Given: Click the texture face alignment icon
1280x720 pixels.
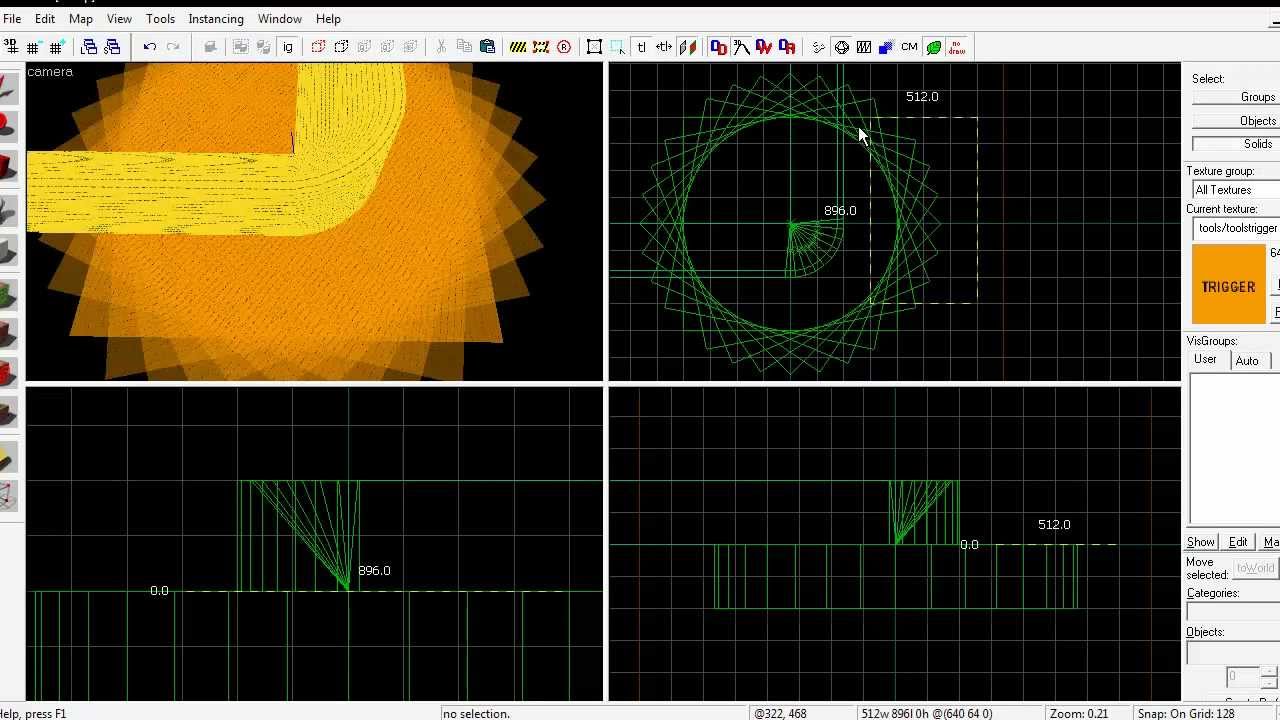Looking at the screenshot, I should (687, 47).
